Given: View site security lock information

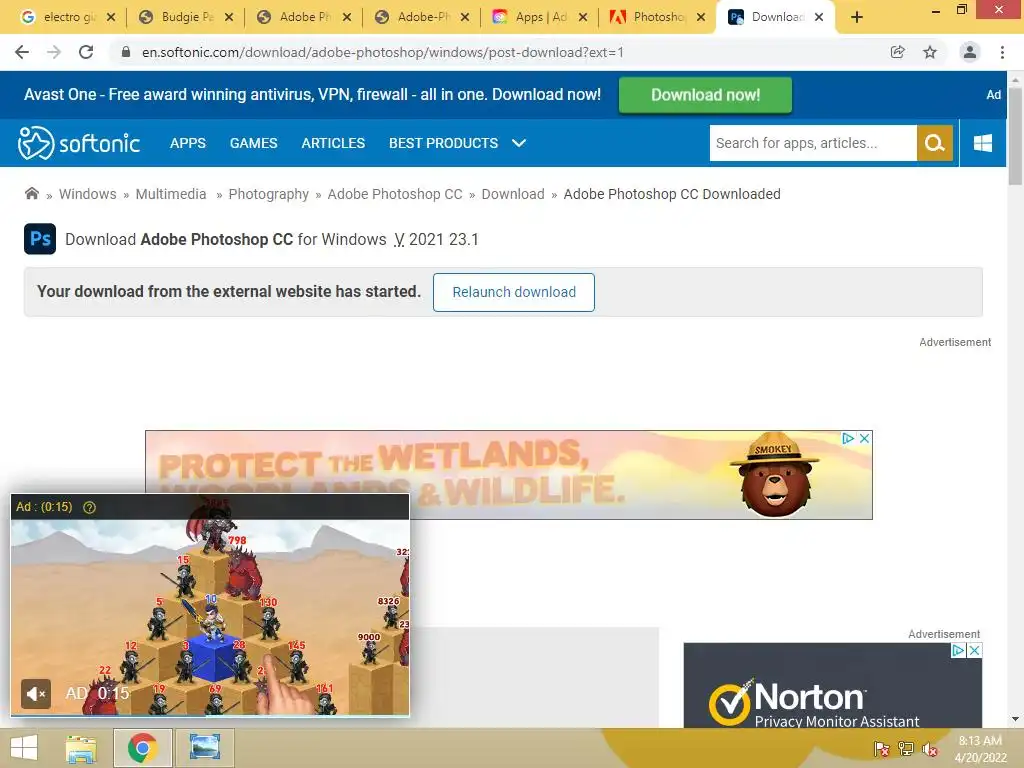Looking at the screenshot, I should [126, 52].
